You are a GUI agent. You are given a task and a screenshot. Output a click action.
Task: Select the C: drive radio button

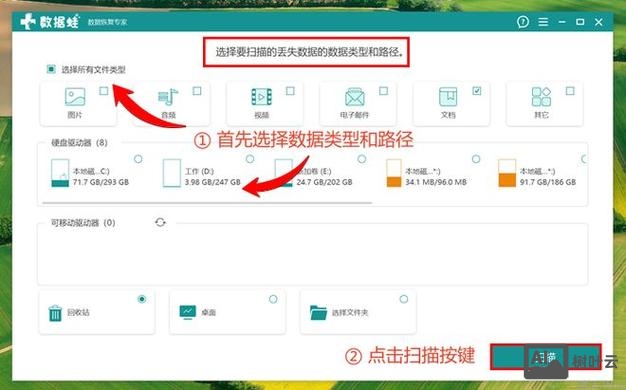tap(138, 159)
